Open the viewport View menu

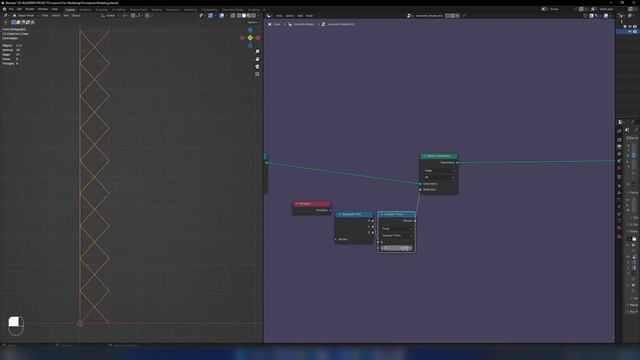45,16
